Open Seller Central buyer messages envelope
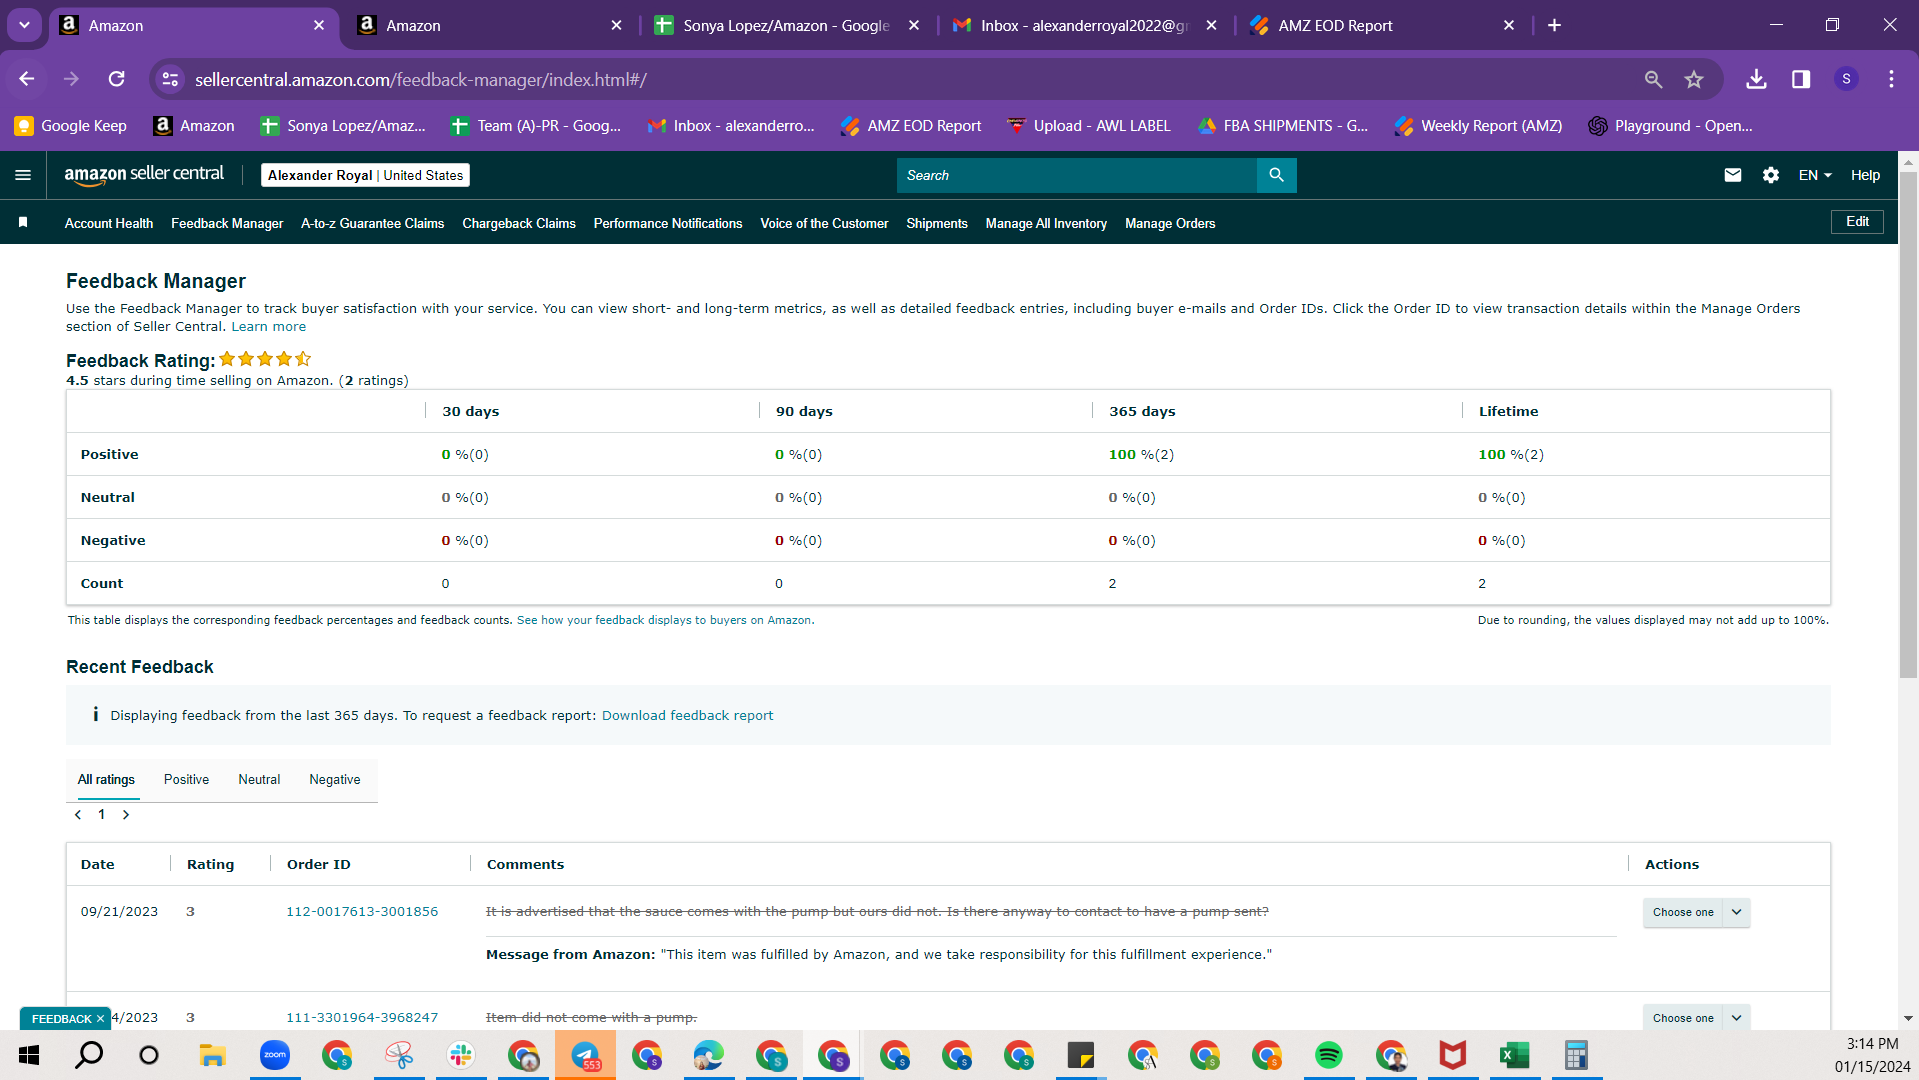Image resolution: width=1919 pixels, height=1080 pixels. 1732,175
